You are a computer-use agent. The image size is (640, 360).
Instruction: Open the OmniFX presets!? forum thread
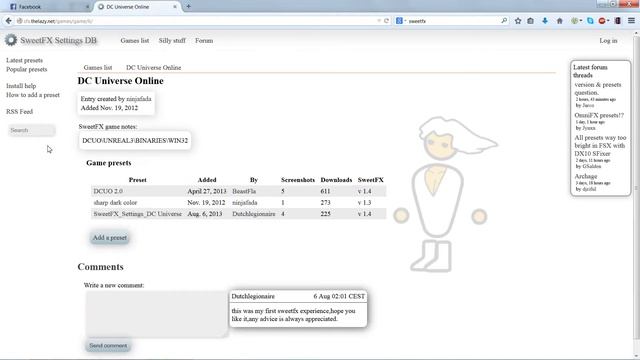click(x=599, y=116)
